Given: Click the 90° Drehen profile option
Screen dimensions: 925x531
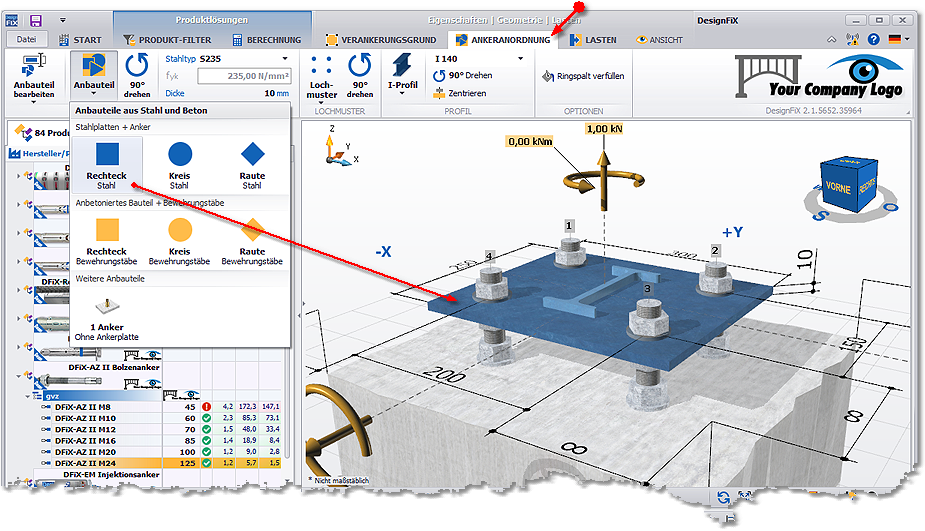Looking at the screenshot, I should (462, 76).
